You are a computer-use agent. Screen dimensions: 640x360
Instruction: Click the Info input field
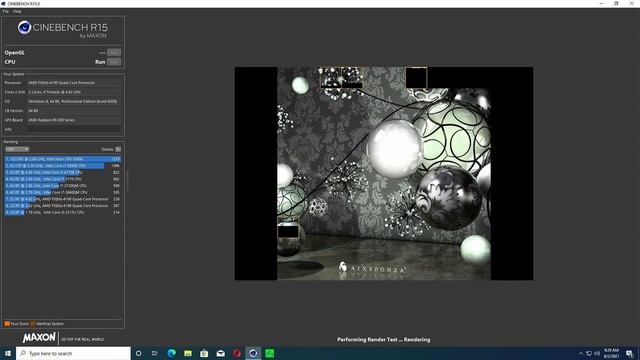[74, 129]
